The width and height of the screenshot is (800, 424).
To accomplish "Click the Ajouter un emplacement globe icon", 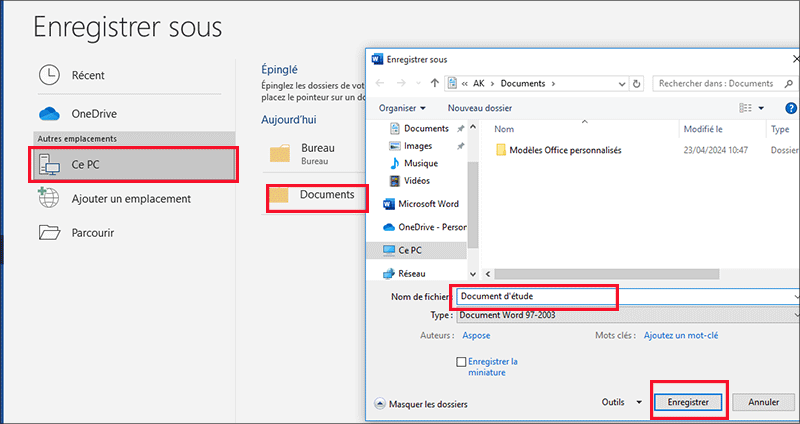I will (49, 198).
